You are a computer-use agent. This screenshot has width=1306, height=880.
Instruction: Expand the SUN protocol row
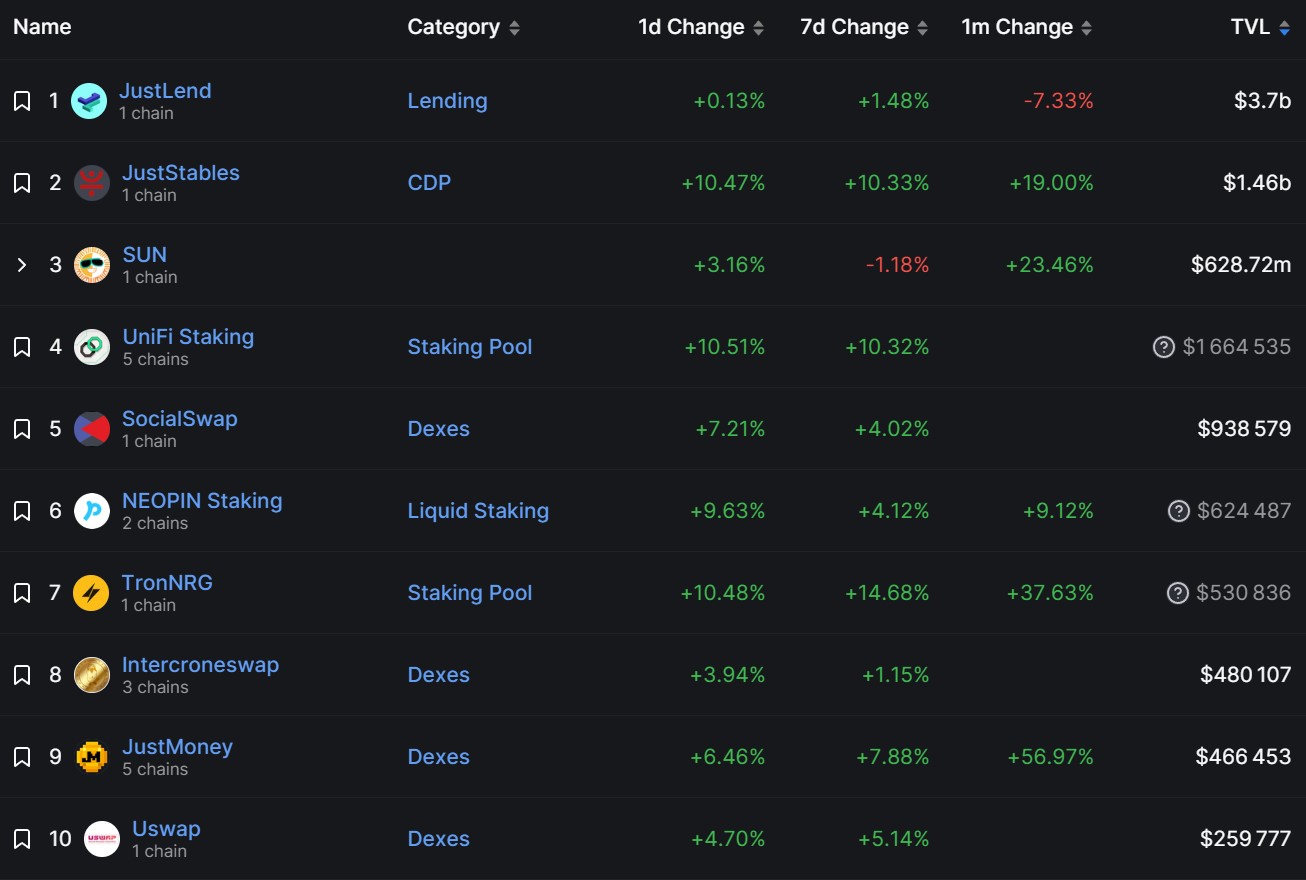click(x=21, y=264)
